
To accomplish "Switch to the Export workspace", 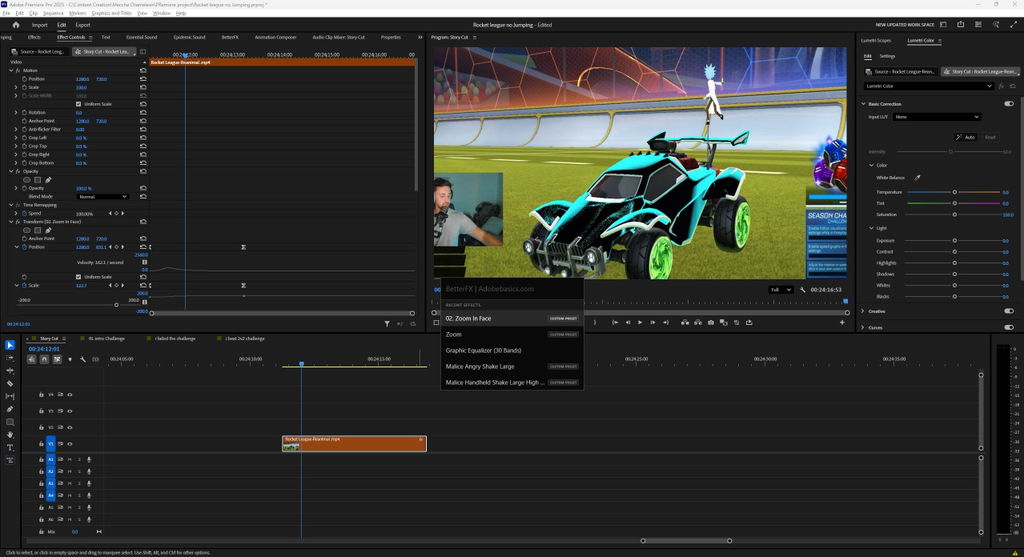I will (x=83, y=25).
